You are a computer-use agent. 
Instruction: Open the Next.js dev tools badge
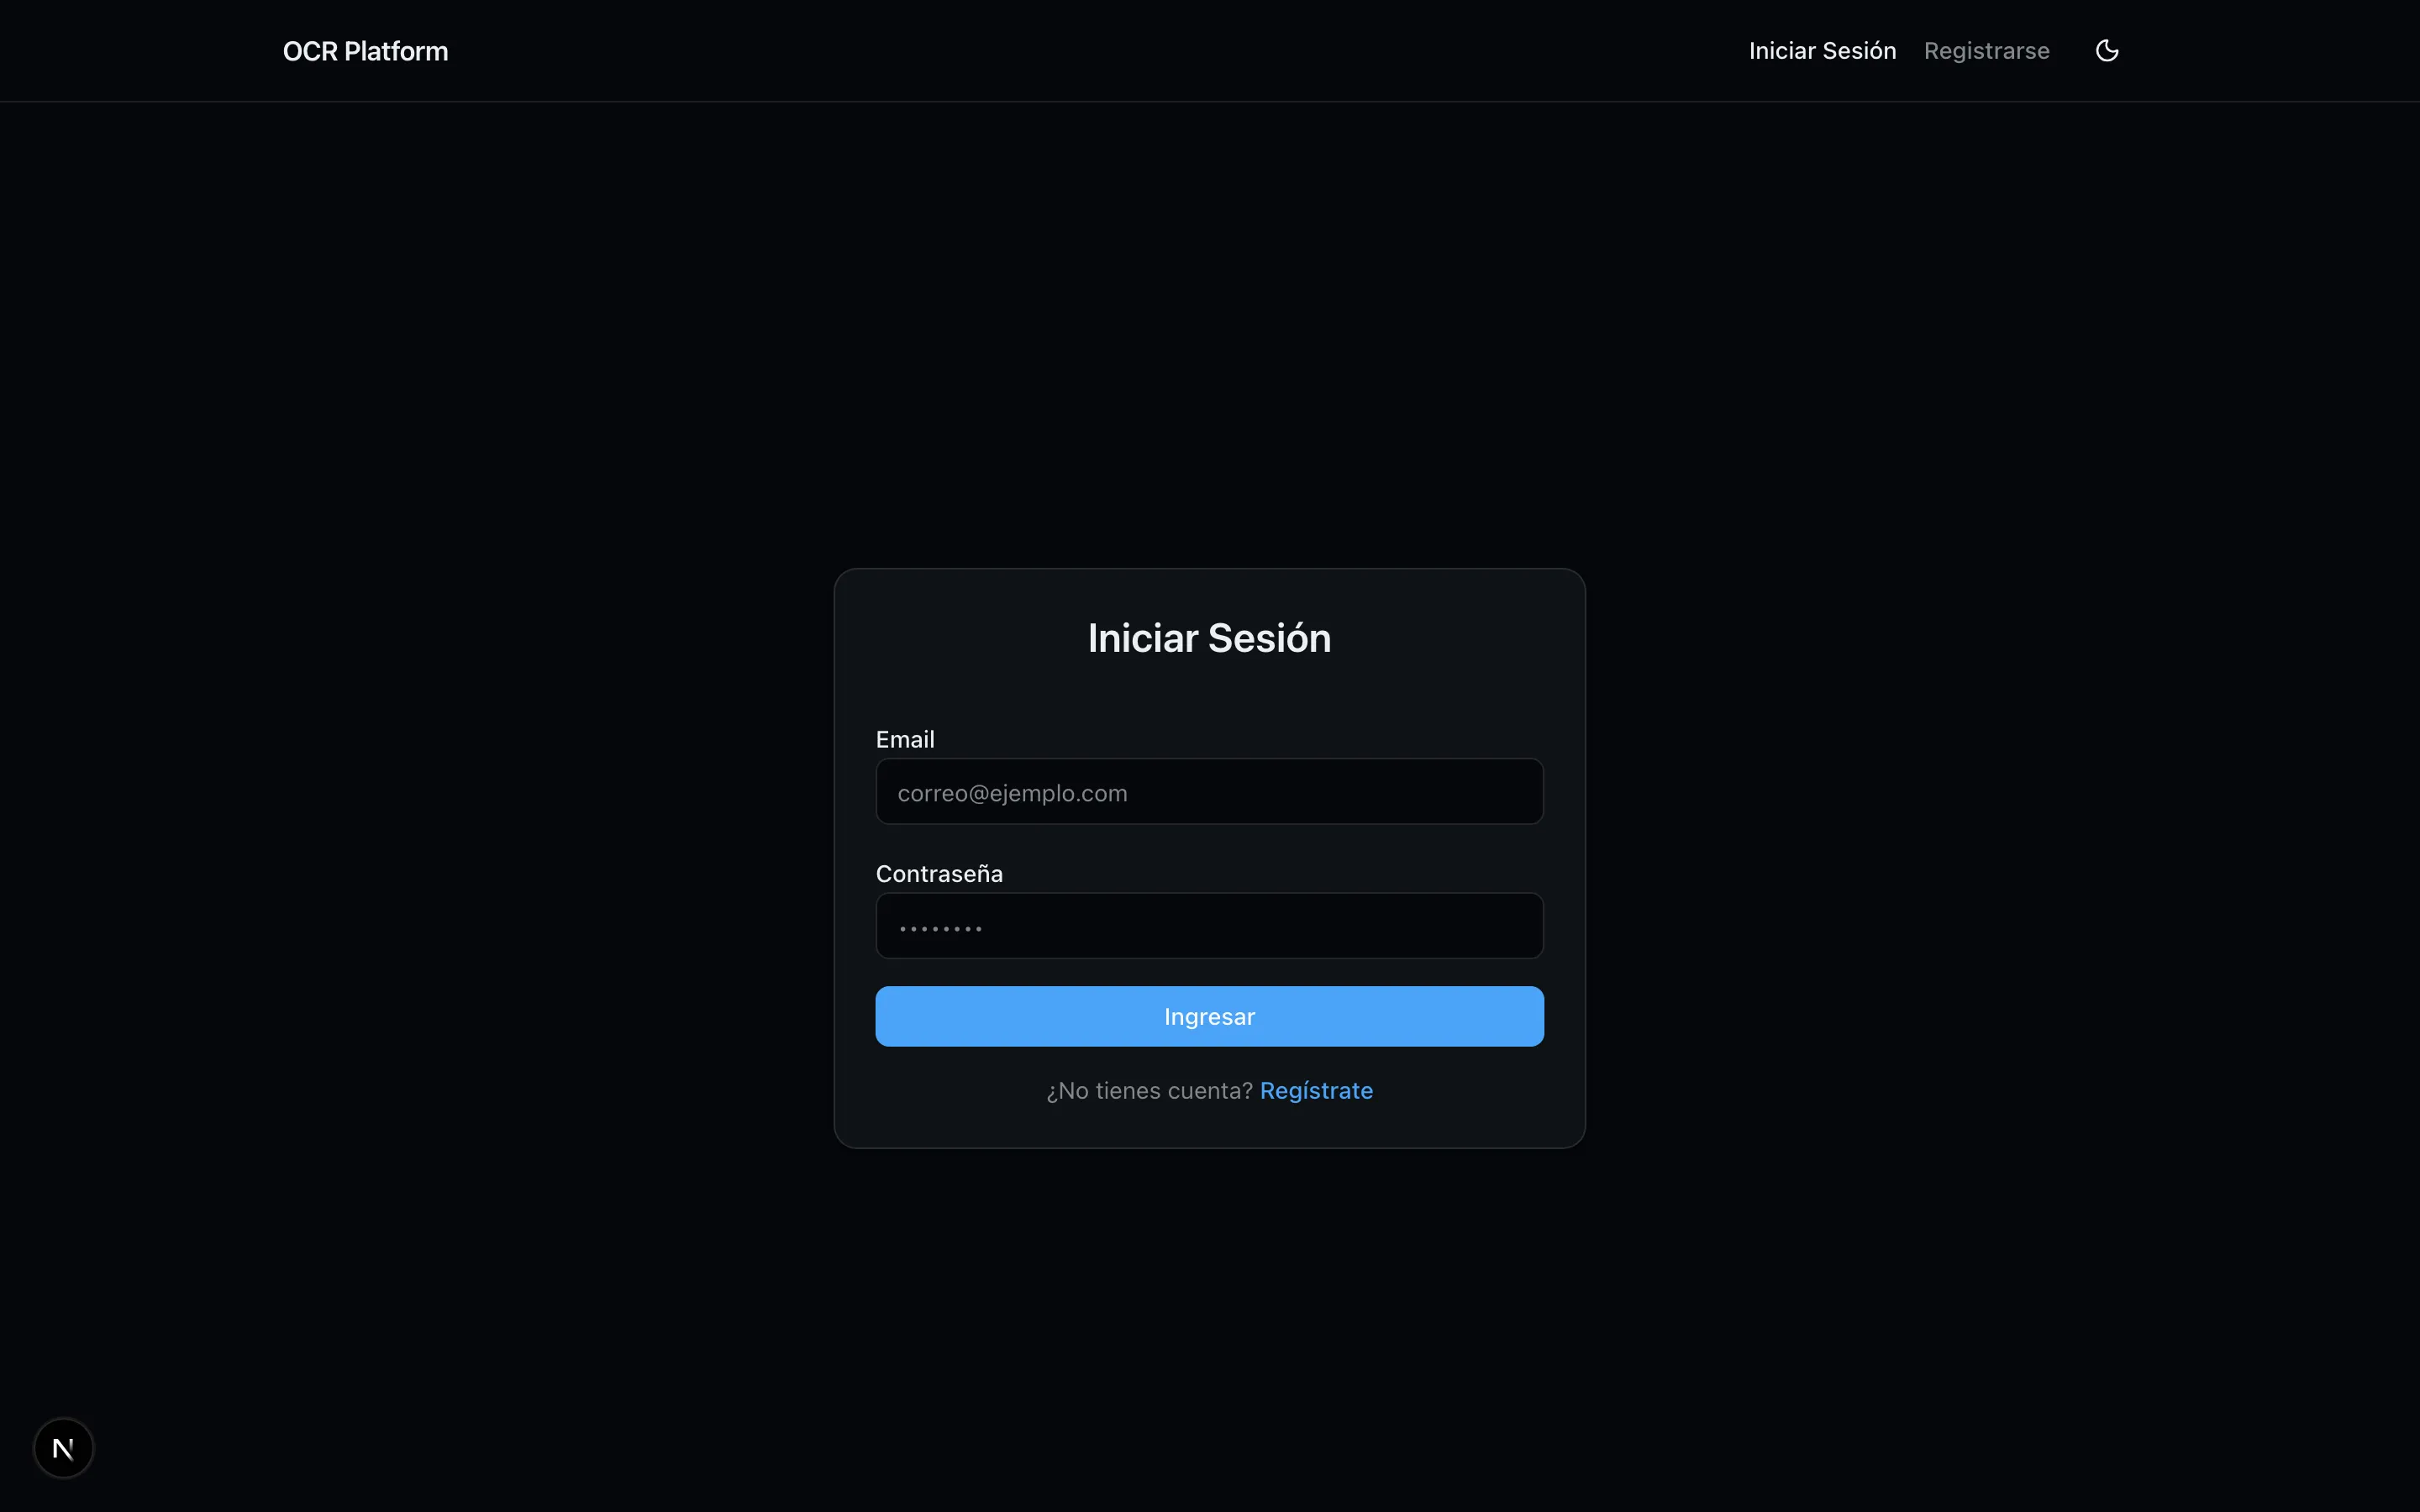click(63, 1447)
